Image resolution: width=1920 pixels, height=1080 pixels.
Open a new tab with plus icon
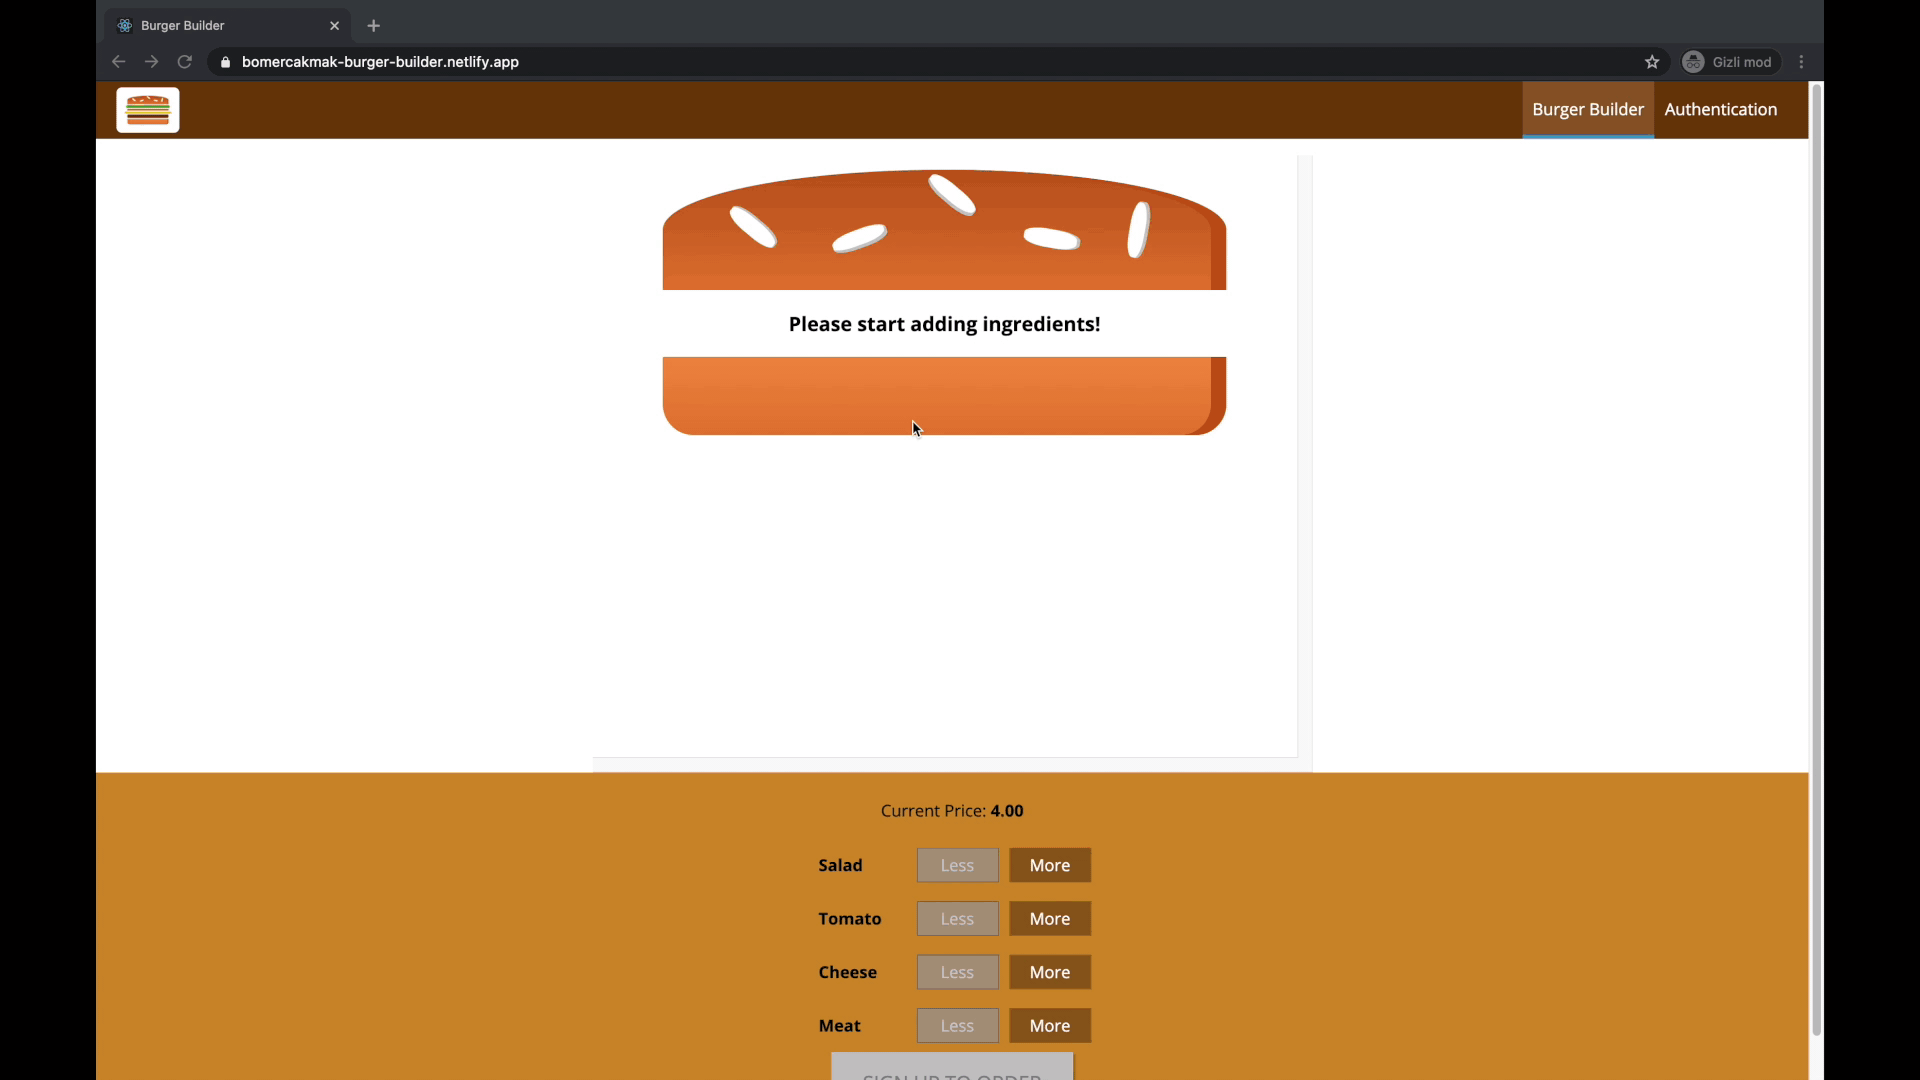[374, 26]
